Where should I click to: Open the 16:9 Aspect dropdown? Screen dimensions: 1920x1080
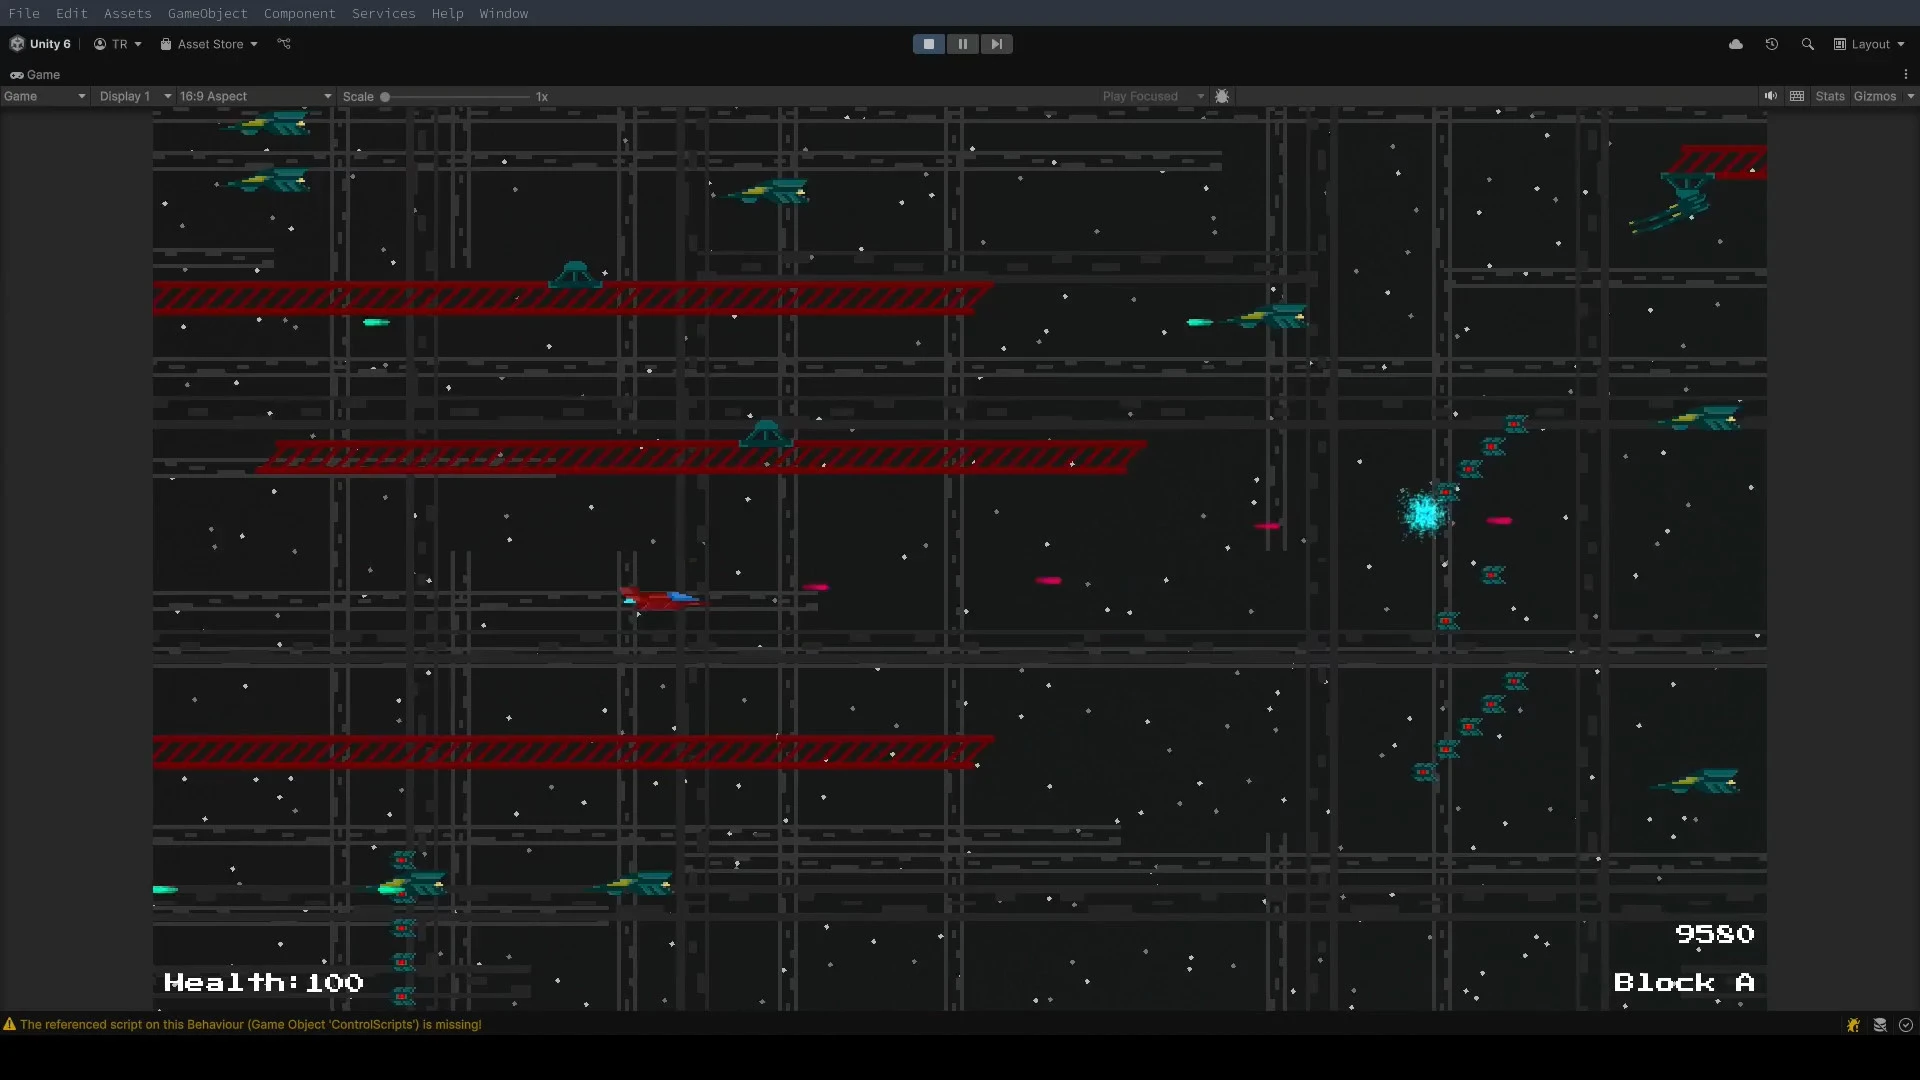pyautogui.click(x=253, y=96)
